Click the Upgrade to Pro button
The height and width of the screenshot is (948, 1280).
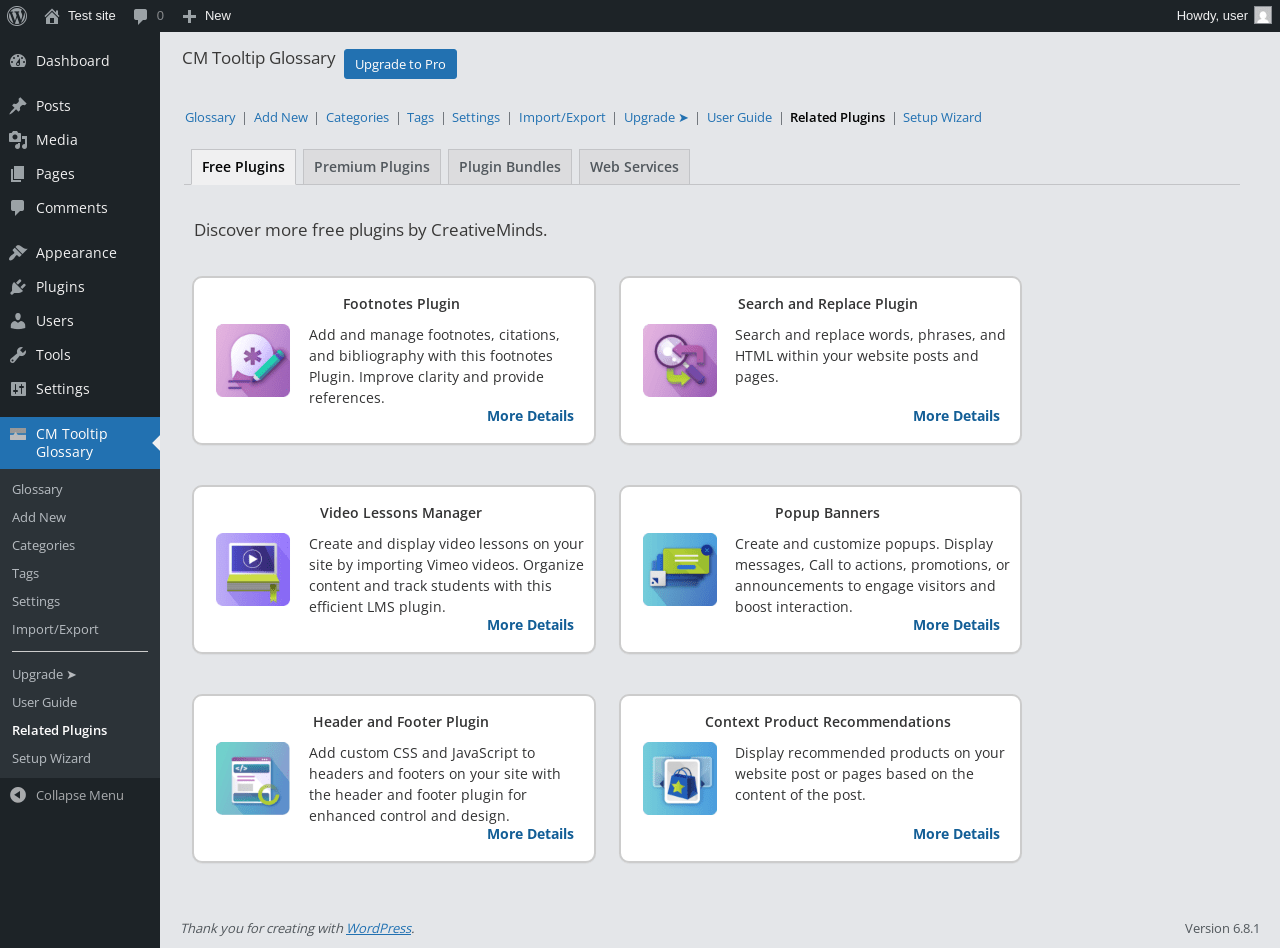[400, 64]
